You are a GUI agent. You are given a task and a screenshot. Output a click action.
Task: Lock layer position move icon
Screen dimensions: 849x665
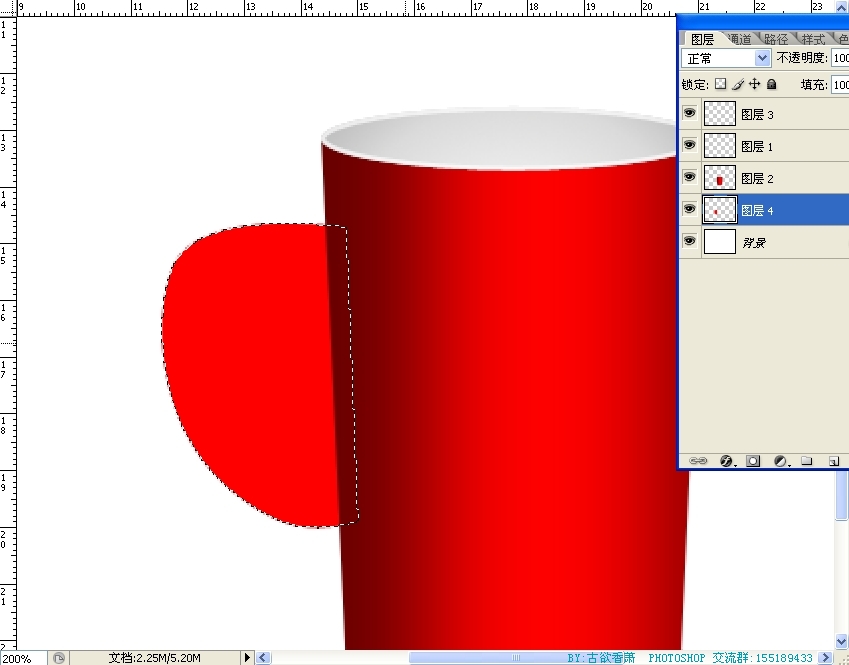(755, 85)
